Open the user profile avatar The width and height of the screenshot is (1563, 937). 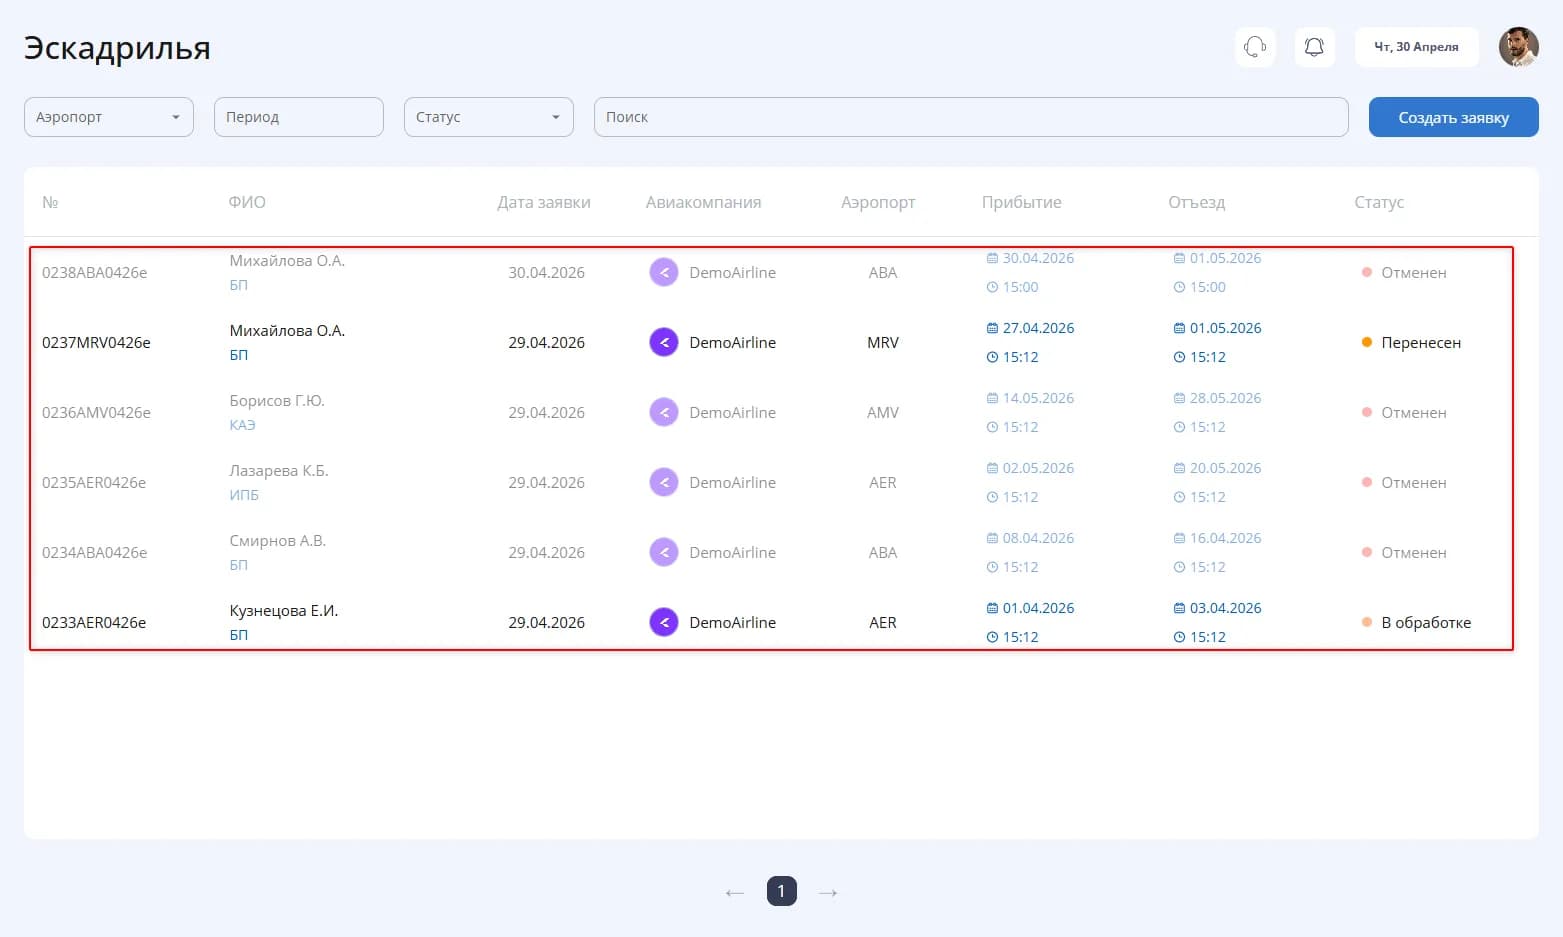[x=1518, y=47]
